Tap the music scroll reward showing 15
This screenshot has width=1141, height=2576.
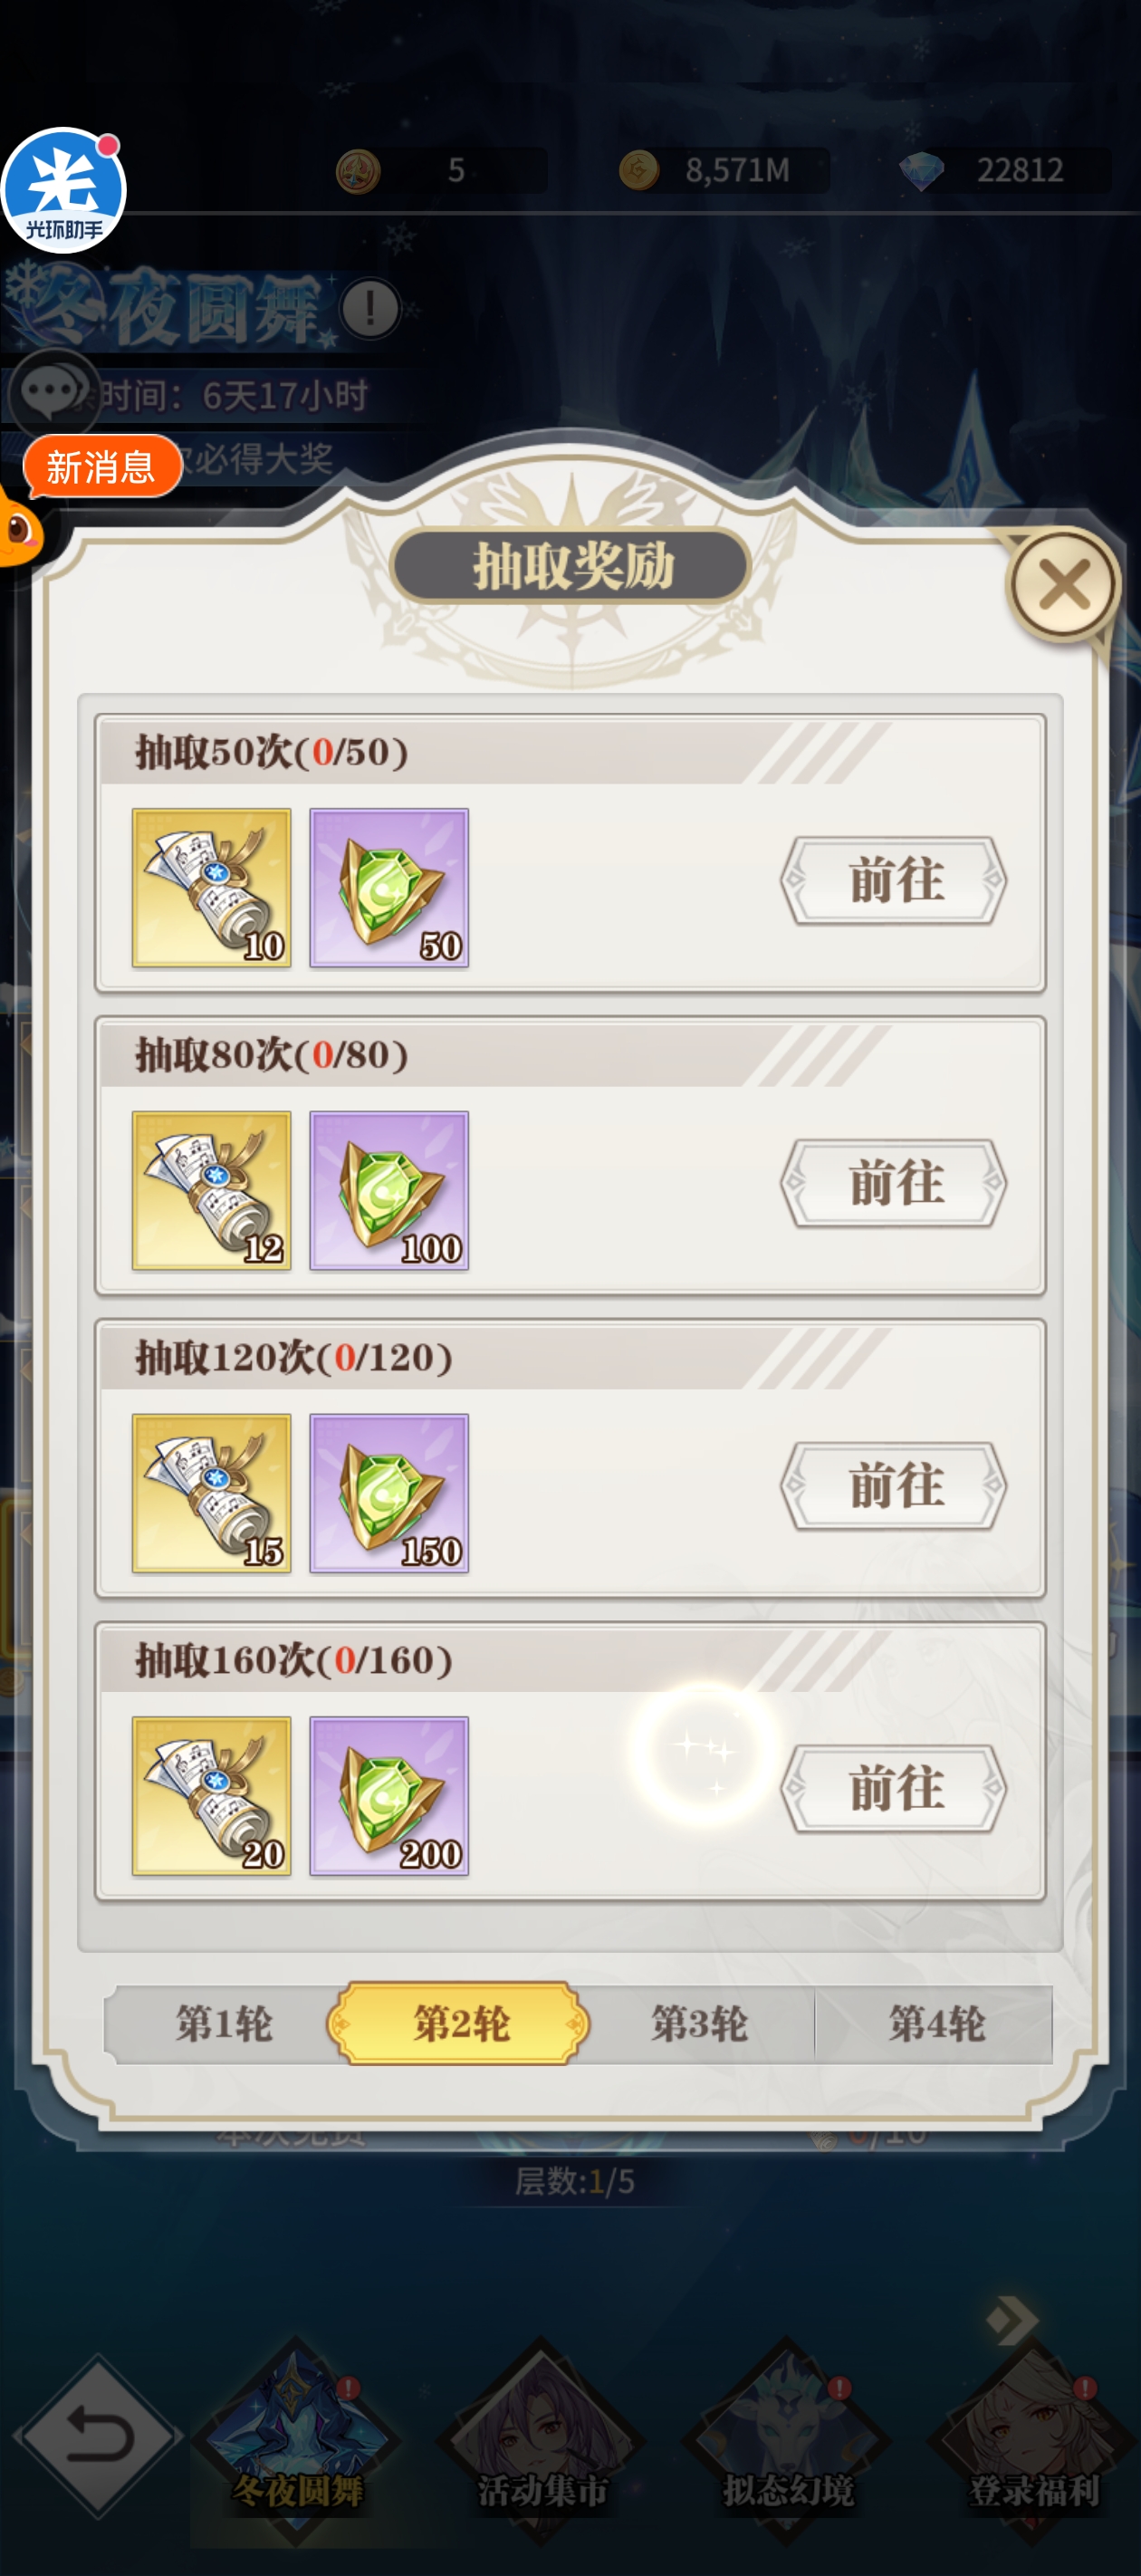(211, 1494)
